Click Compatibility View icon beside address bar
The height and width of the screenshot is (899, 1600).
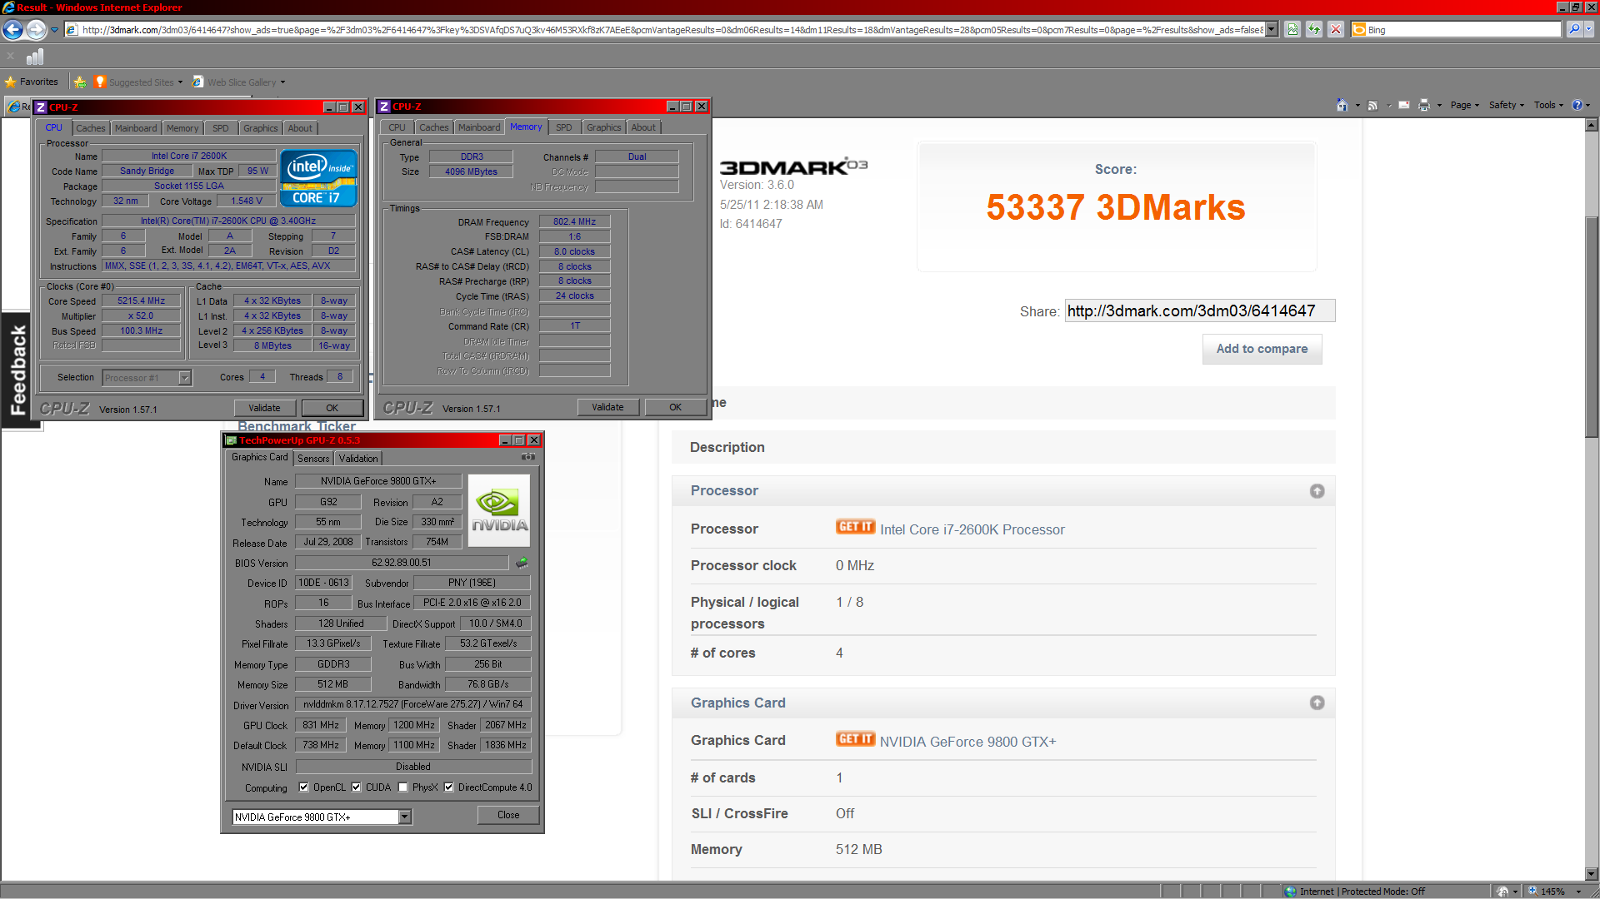coord(1293,29)
